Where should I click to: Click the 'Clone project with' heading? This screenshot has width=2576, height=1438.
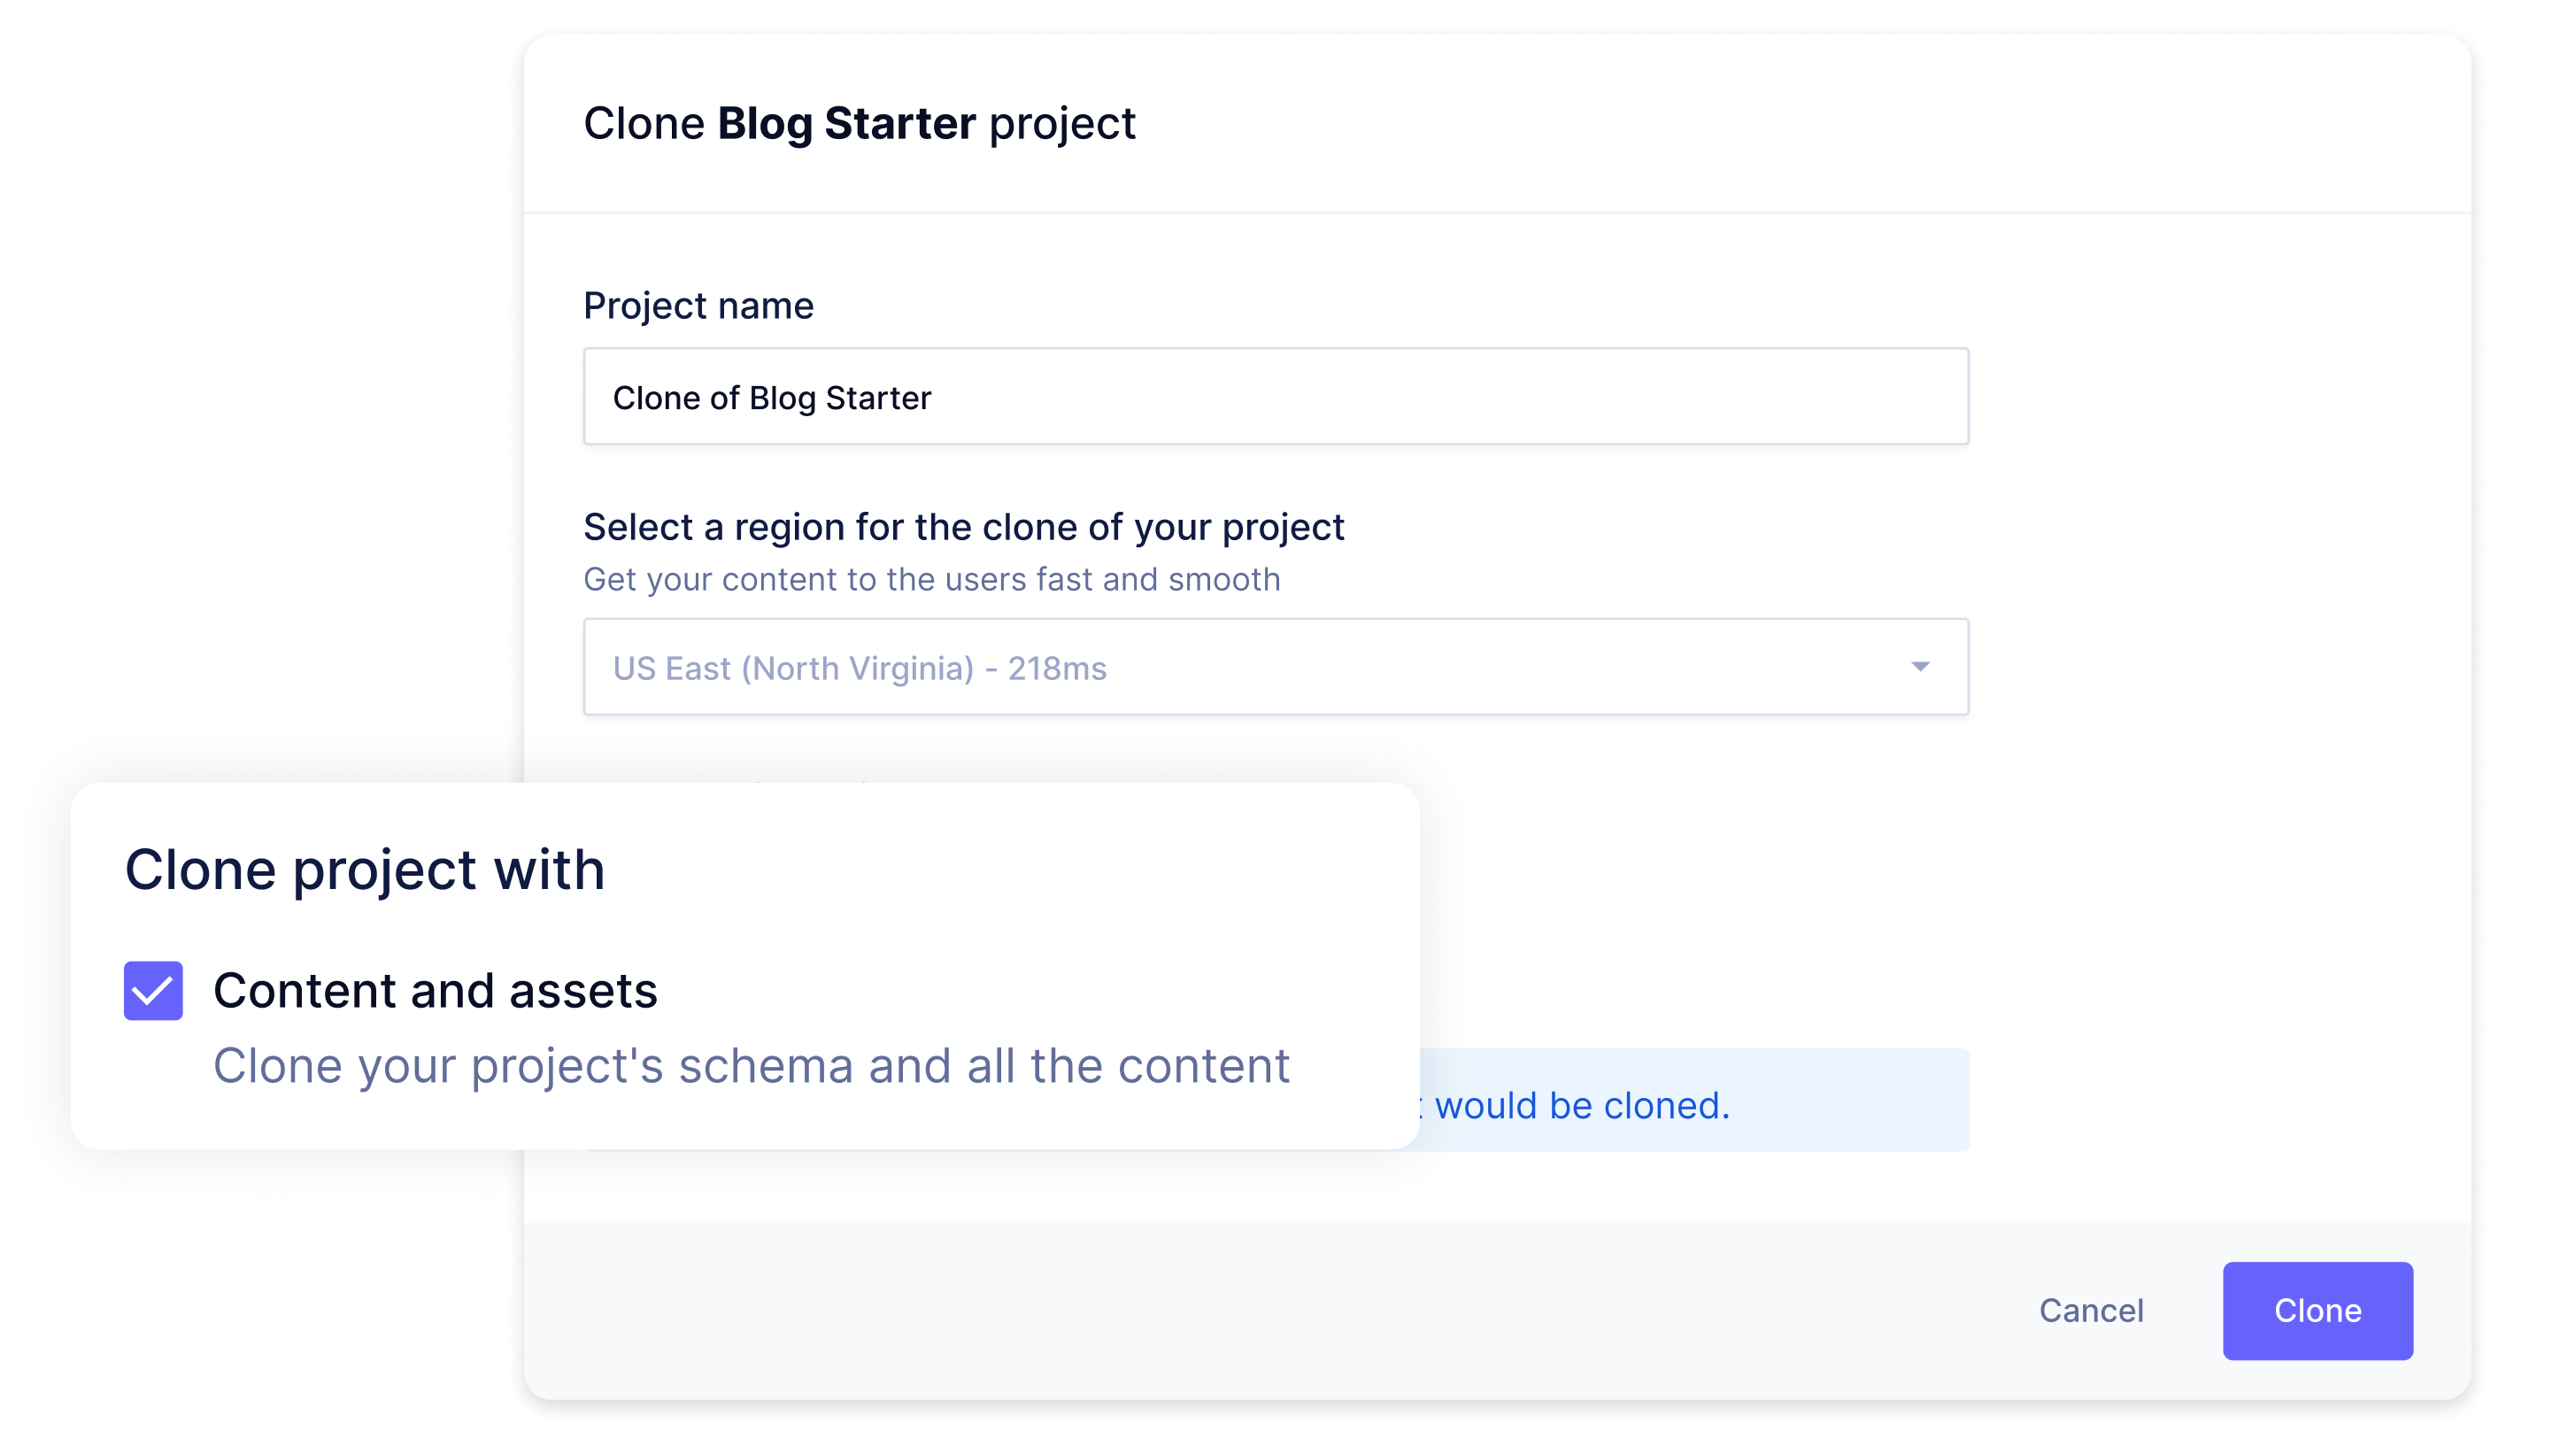coord(364,869)
